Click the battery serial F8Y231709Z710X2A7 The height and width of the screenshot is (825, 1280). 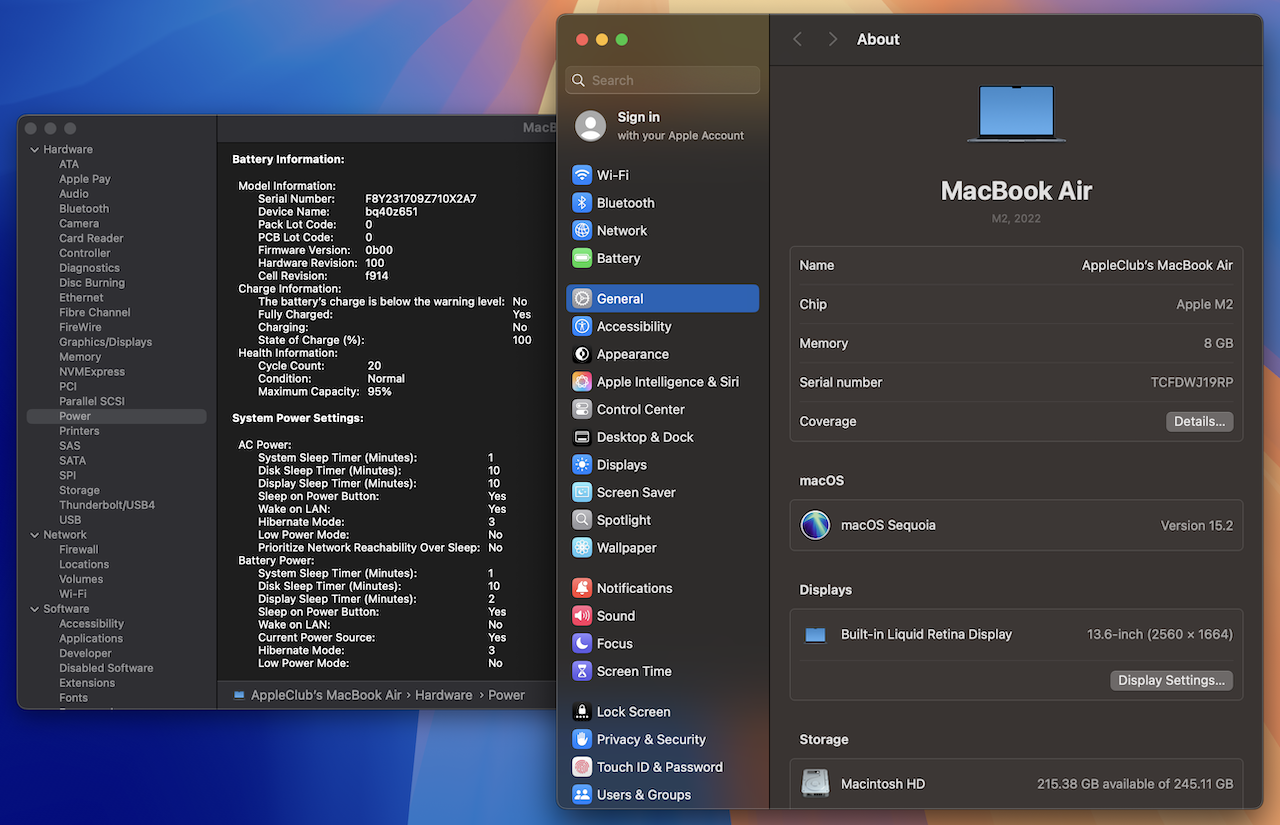point(421,199)
